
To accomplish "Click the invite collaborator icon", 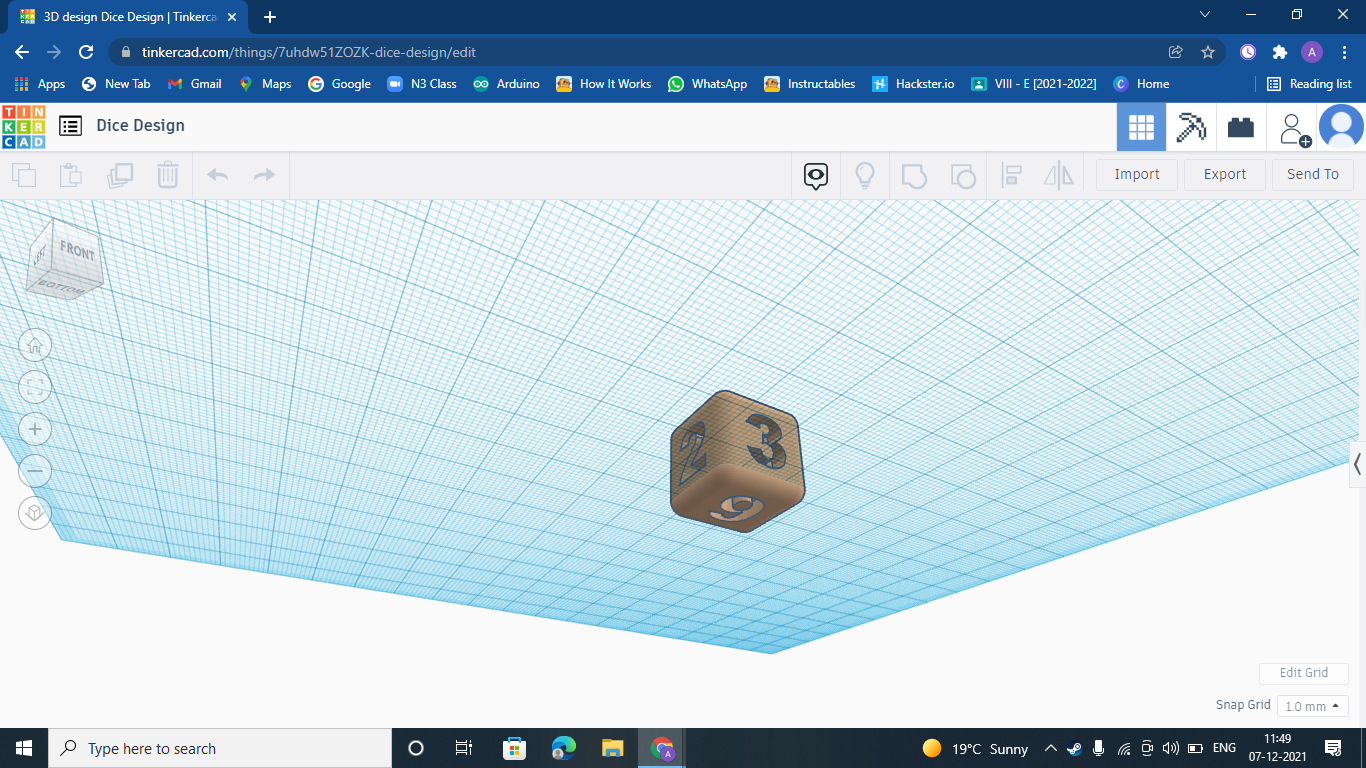I will (x=1294, y=128).
